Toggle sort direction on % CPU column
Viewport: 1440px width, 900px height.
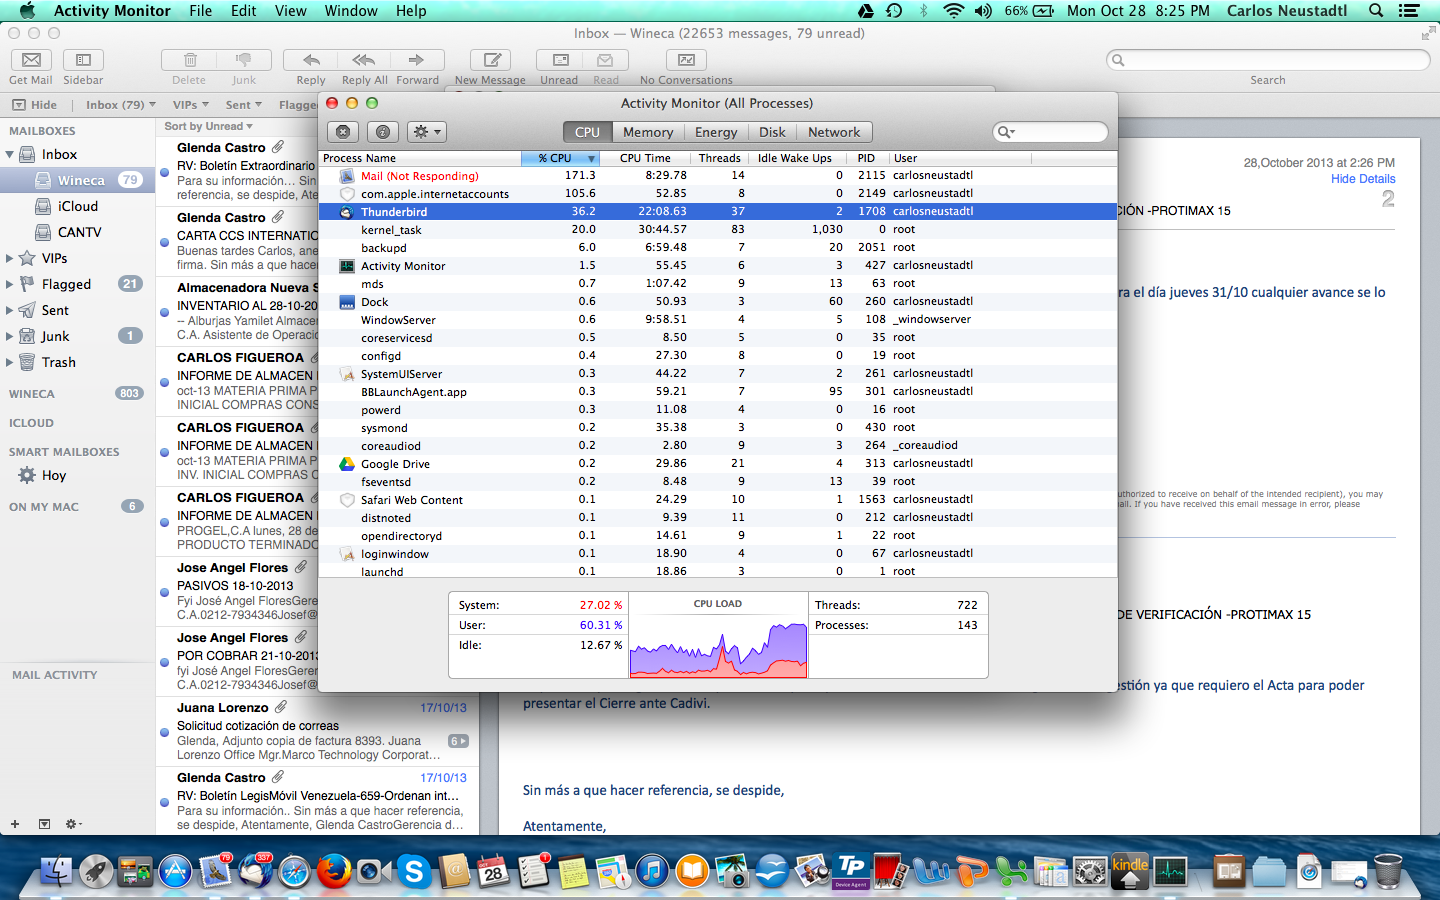[x=560, y=158]
